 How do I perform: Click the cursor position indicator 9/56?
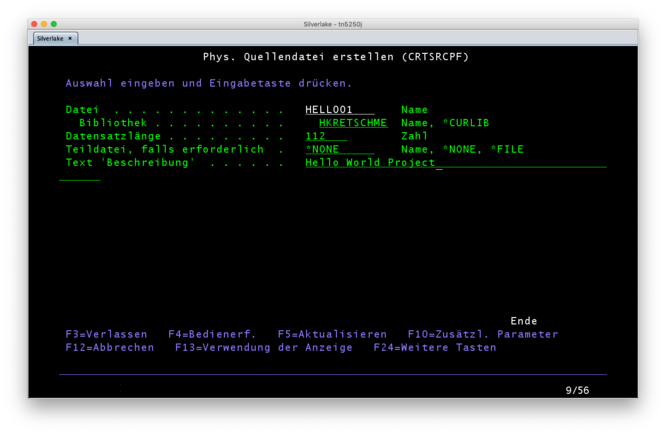577,390
